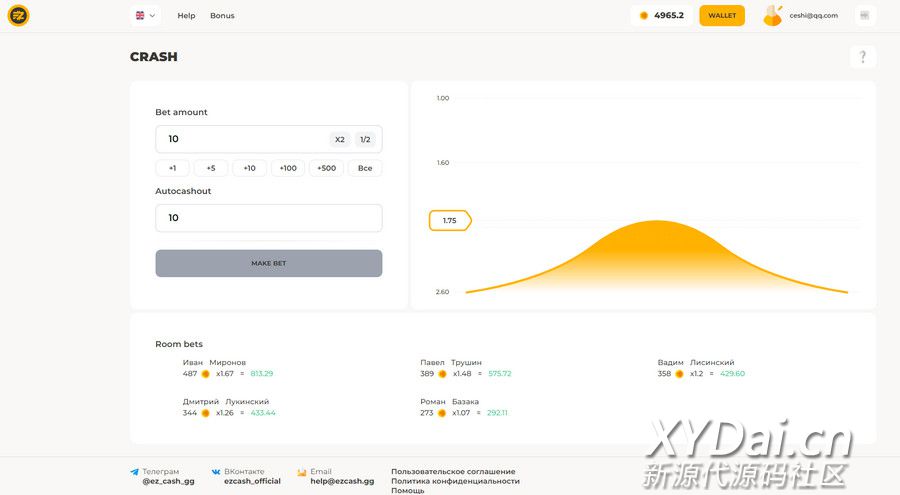Click the EZ Cash logo icon

coord(18,16)
